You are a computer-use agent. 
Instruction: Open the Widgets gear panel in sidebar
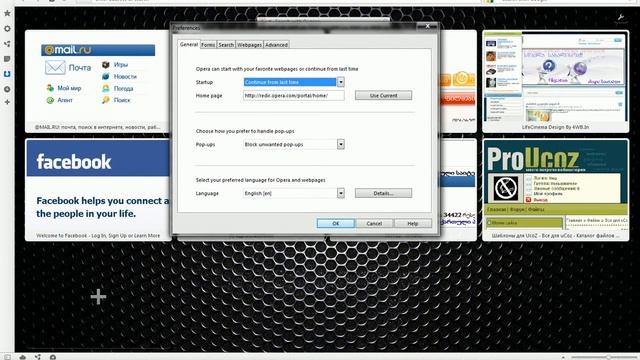[x=7, y=29]
